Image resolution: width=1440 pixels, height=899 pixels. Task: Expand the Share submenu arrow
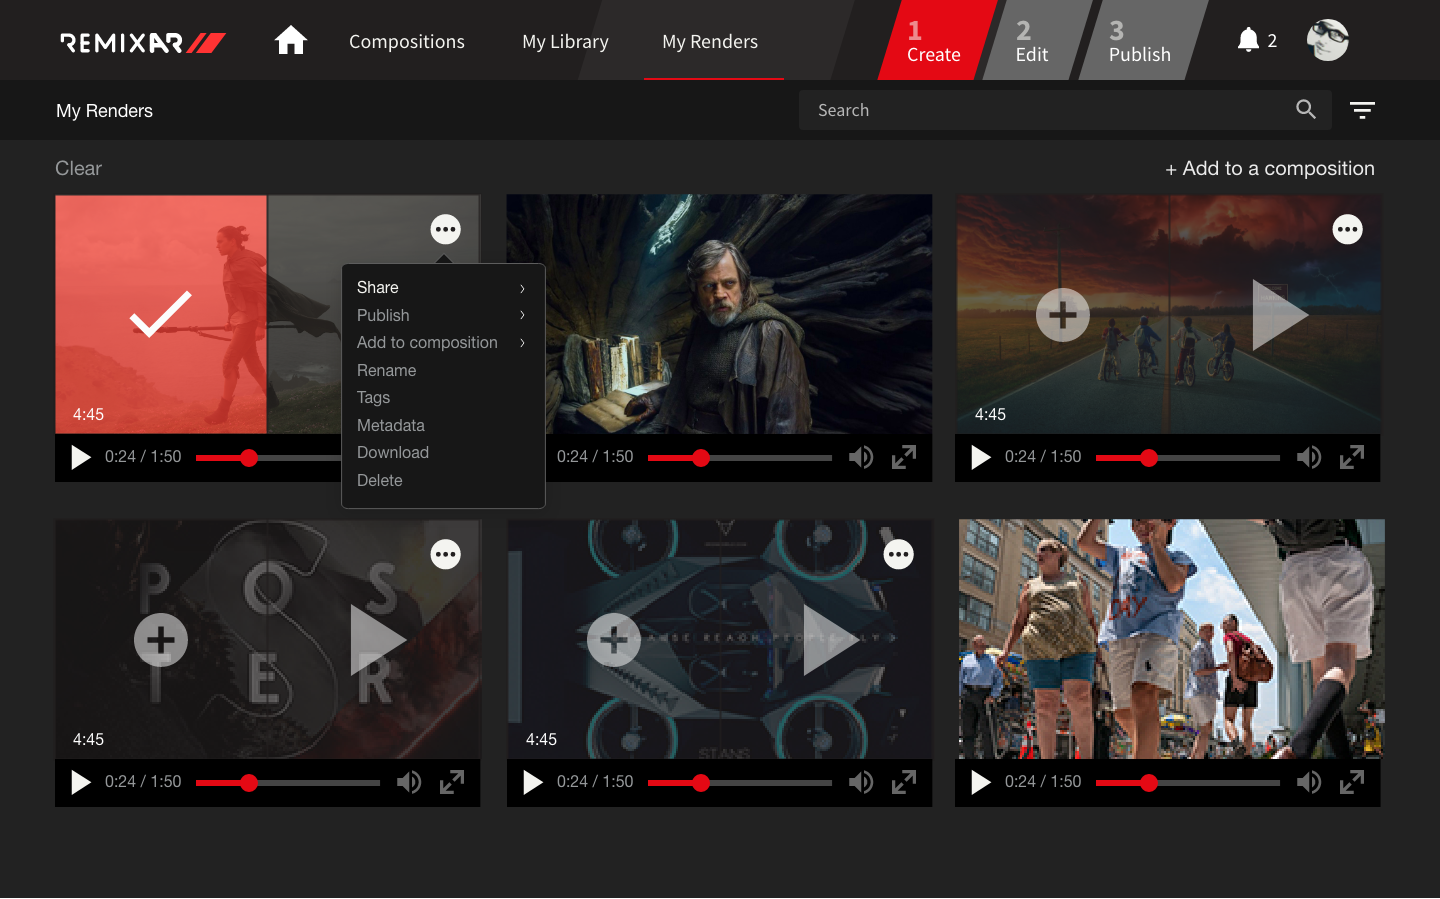(x=522, y=288)
